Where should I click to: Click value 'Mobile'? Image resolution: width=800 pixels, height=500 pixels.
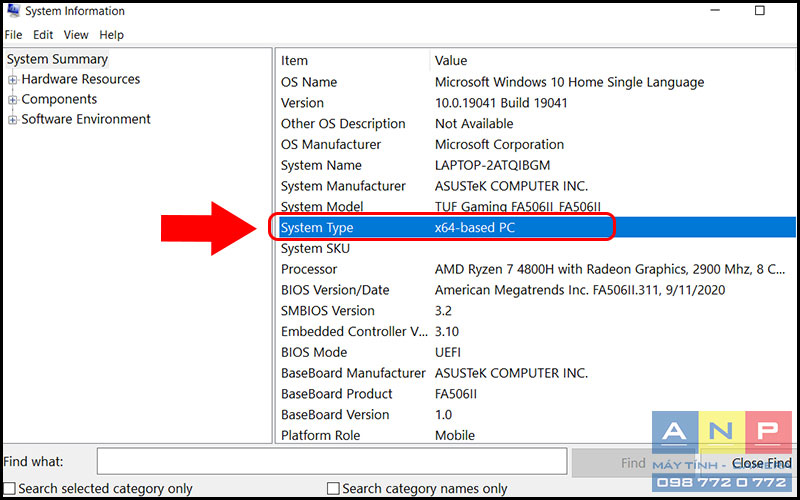[455, 436]
